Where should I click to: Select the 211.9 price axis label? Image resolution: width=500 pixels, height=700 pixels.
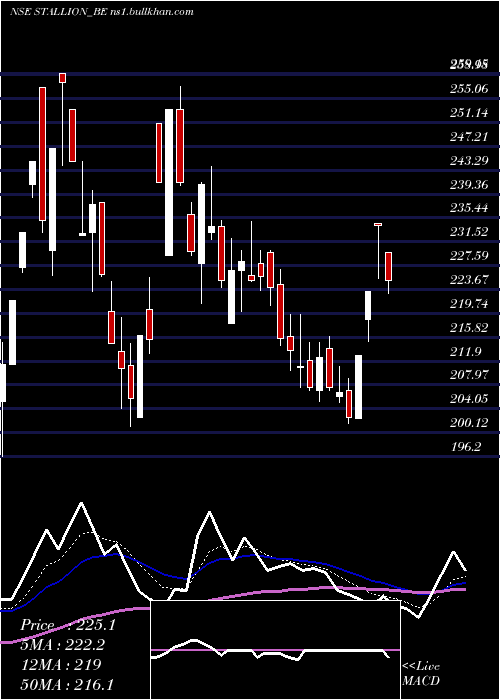click(466, 352)
